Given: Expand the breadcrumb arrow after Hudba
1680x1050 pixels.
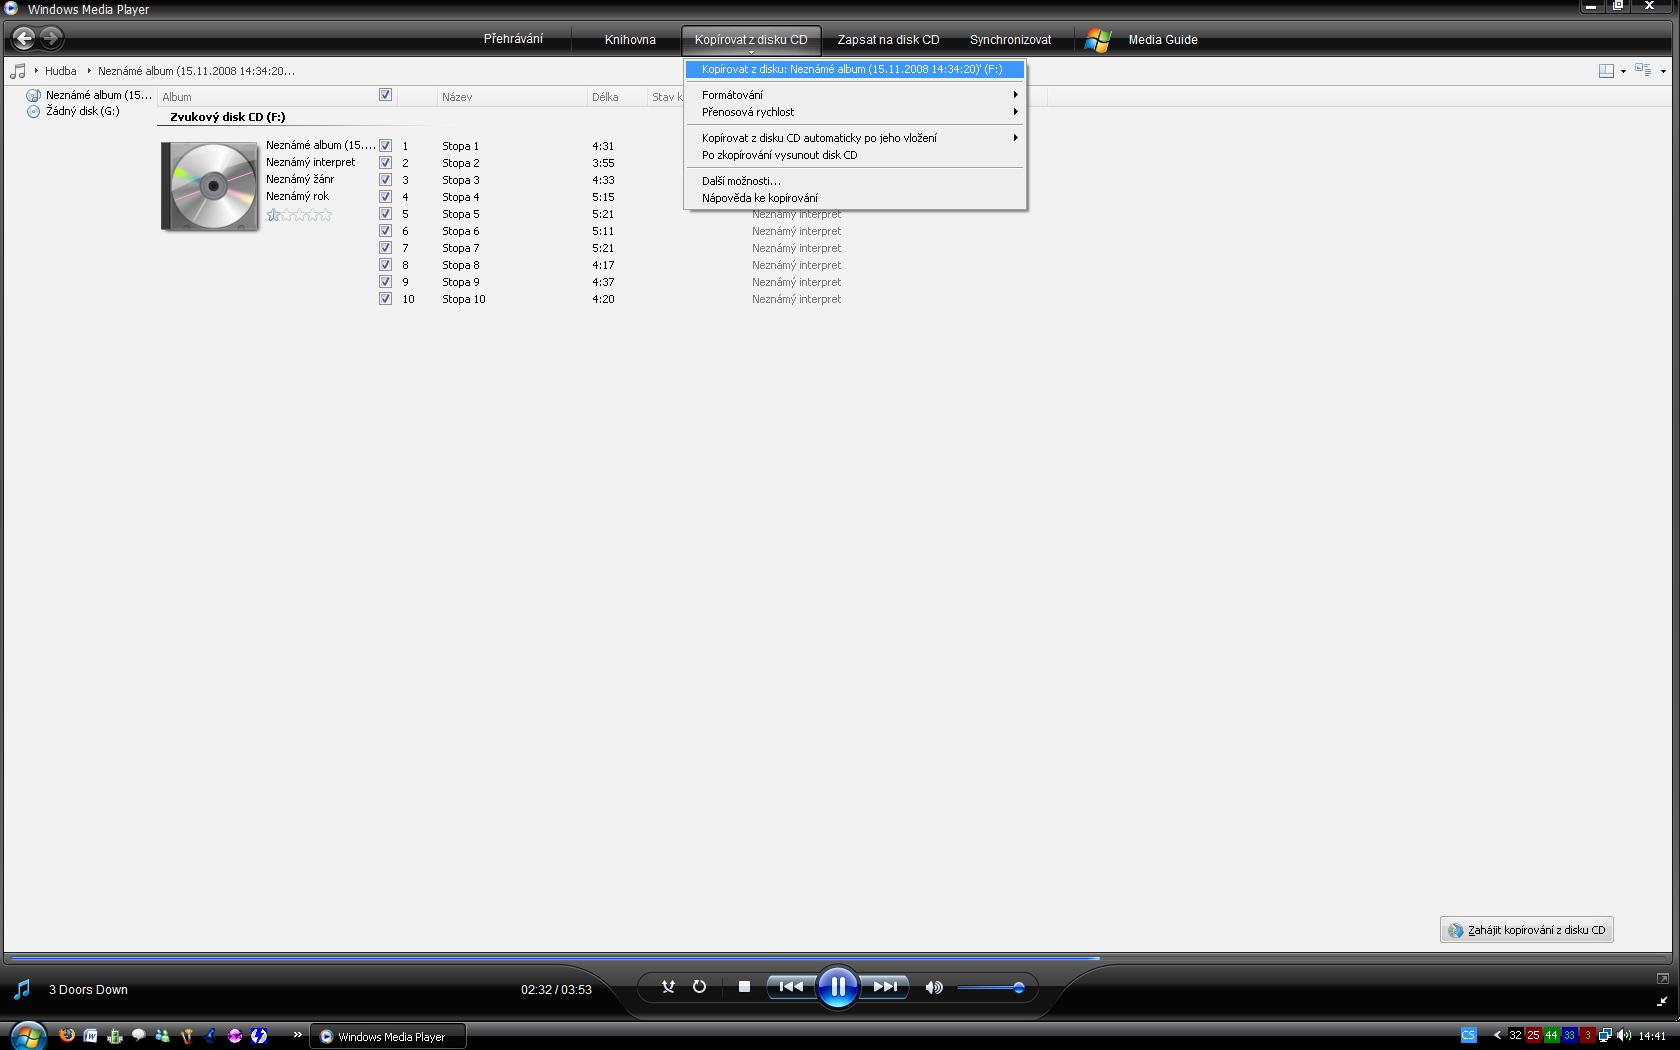Looking at the screenshot, I should pyautogui.click(x=88, y=71).
